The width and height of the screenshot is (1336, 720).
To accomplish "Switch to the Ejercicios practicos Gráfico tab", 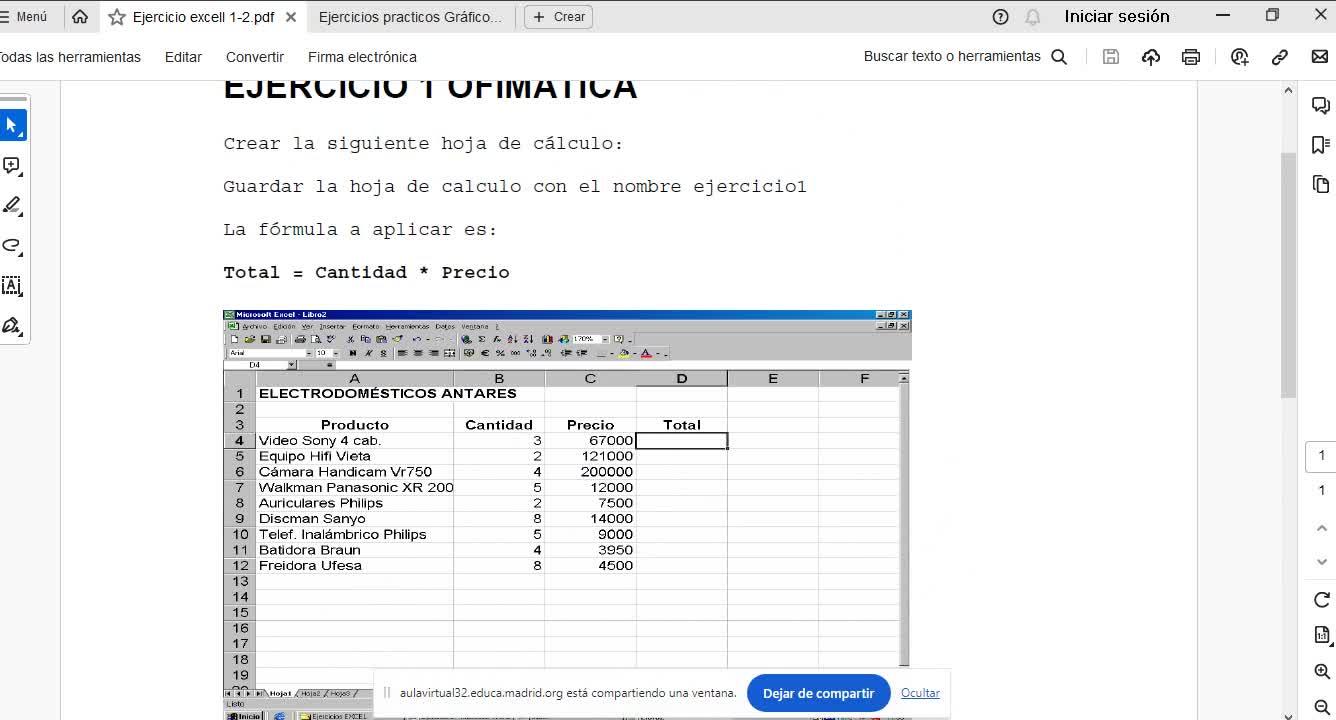I will (410, 17).
